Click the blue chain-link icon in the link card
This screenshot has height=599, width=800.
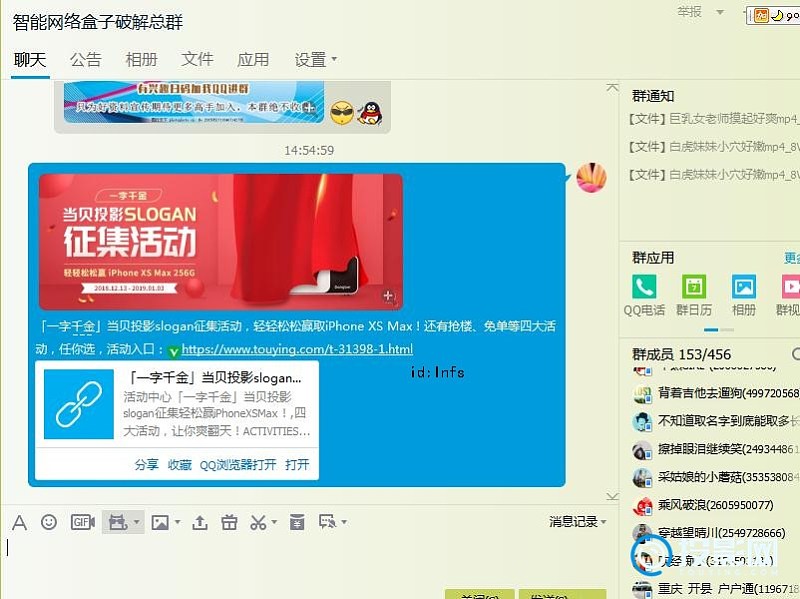79,404
